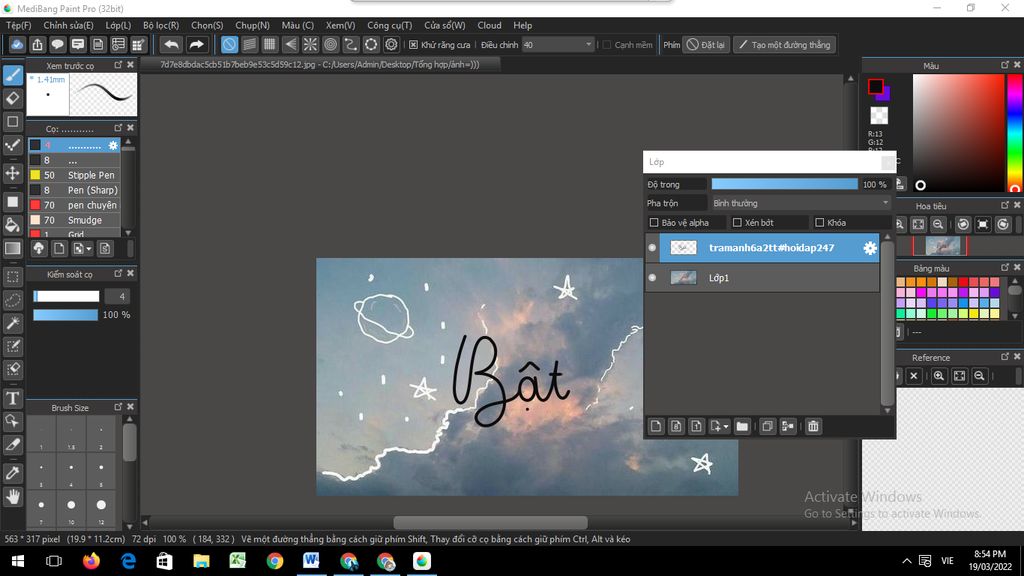Select the Eraser tool in left toolbar

pyautogui.click(x=13, y=98)
